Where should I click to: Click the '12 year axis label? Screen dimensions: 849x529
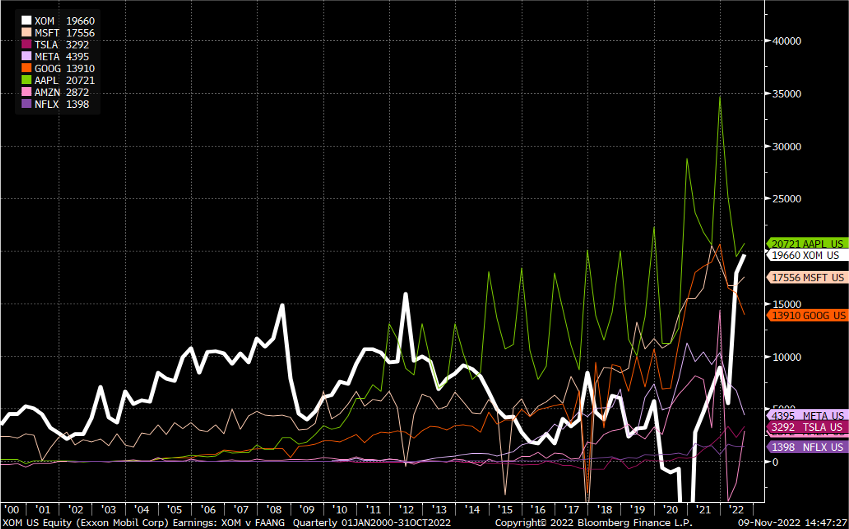click(407, 510)
